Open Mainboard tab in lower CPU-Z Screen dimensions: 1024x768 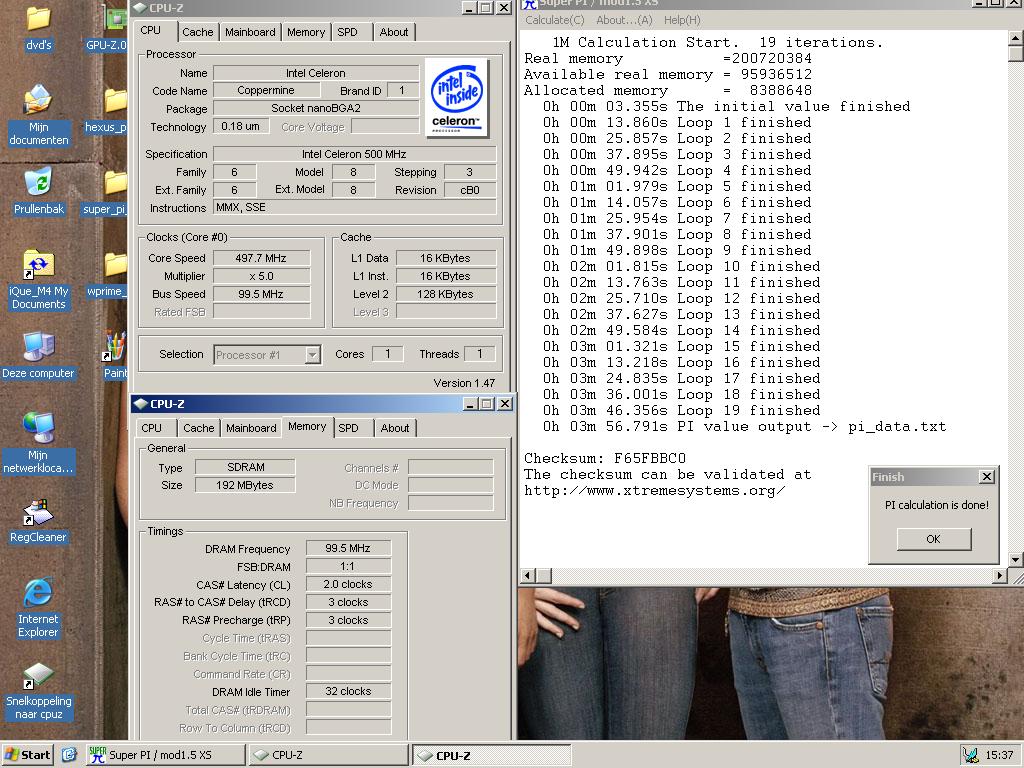pyautogui.click(x=251, y=428)
